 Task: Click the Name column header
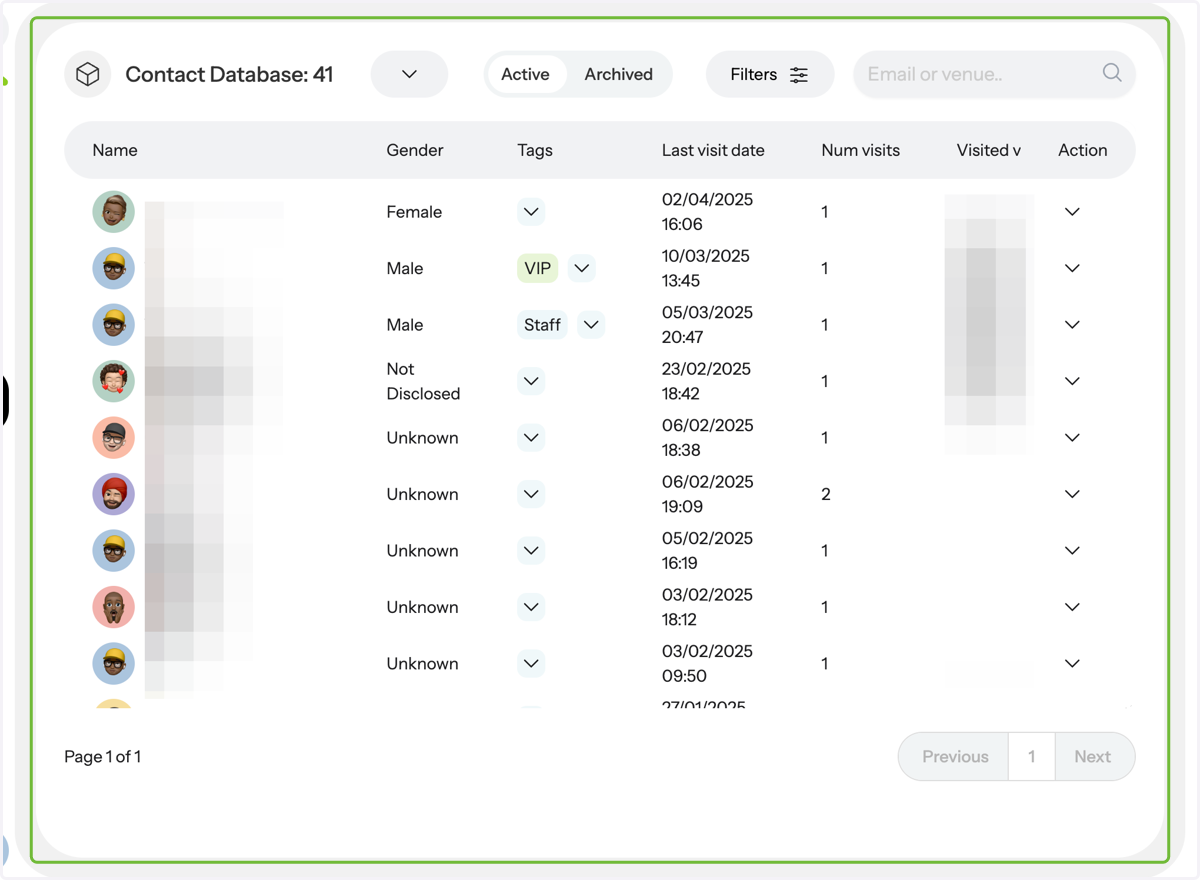tap(115, 150)
